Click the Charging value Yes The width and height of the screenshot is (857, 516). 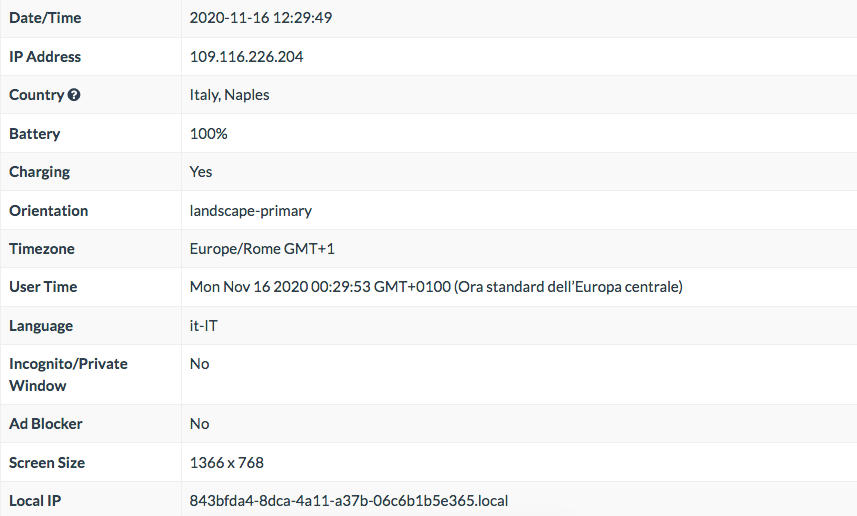[201, 172]
